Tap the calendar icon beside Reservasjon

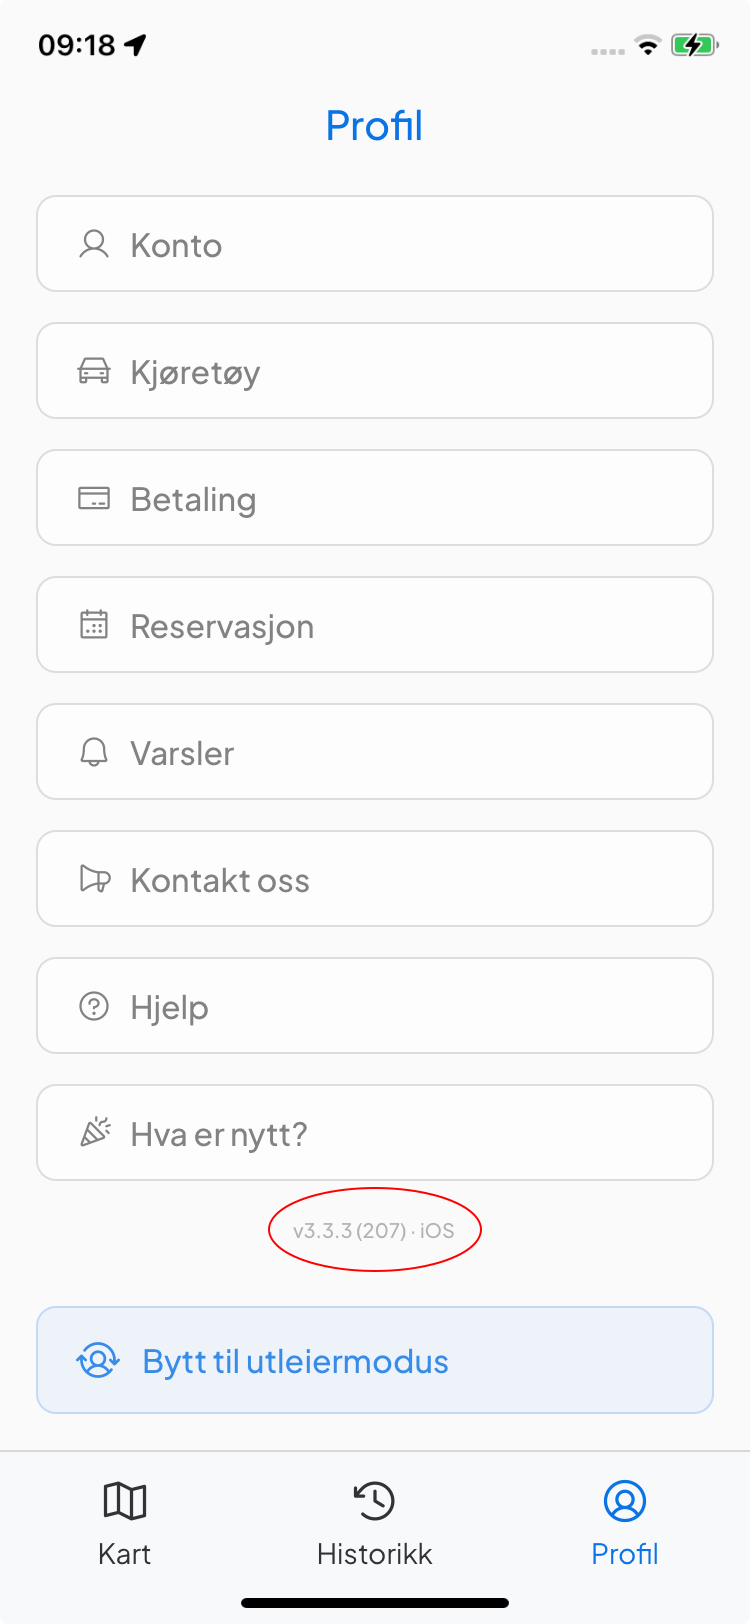[94, 625]
